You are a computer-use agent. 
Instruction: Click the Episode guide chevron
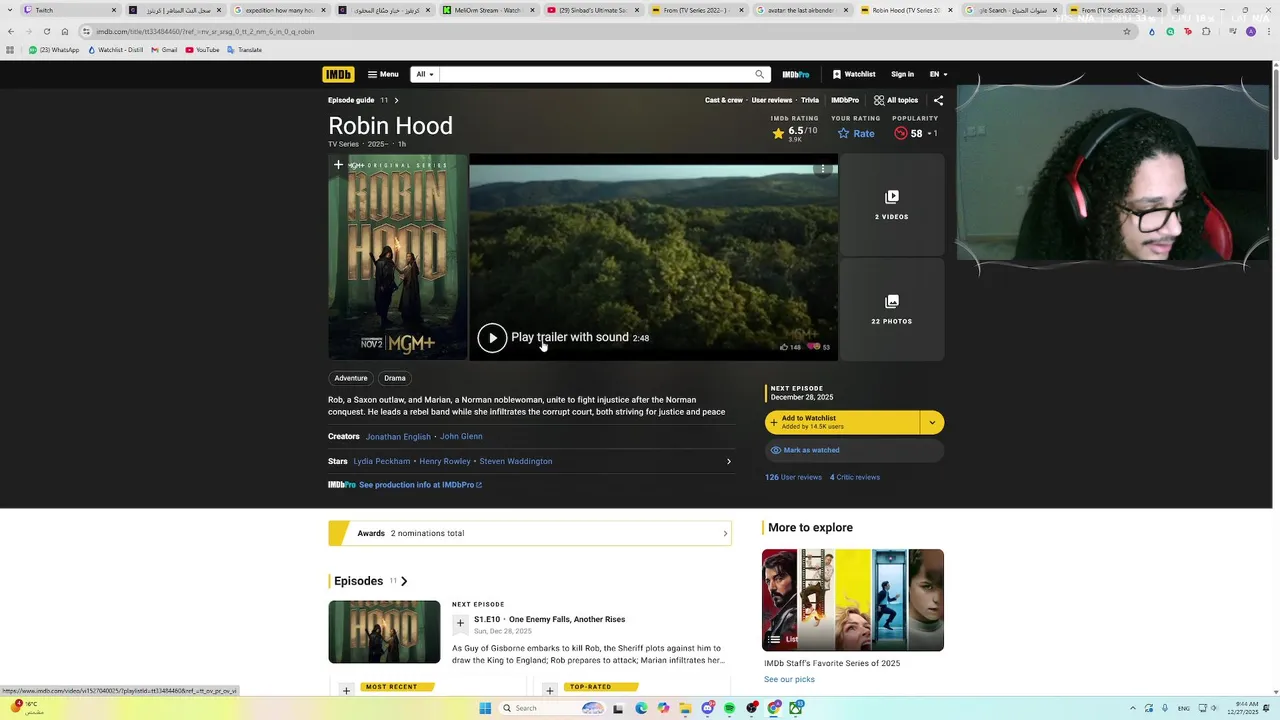click(x=396, y=100)
